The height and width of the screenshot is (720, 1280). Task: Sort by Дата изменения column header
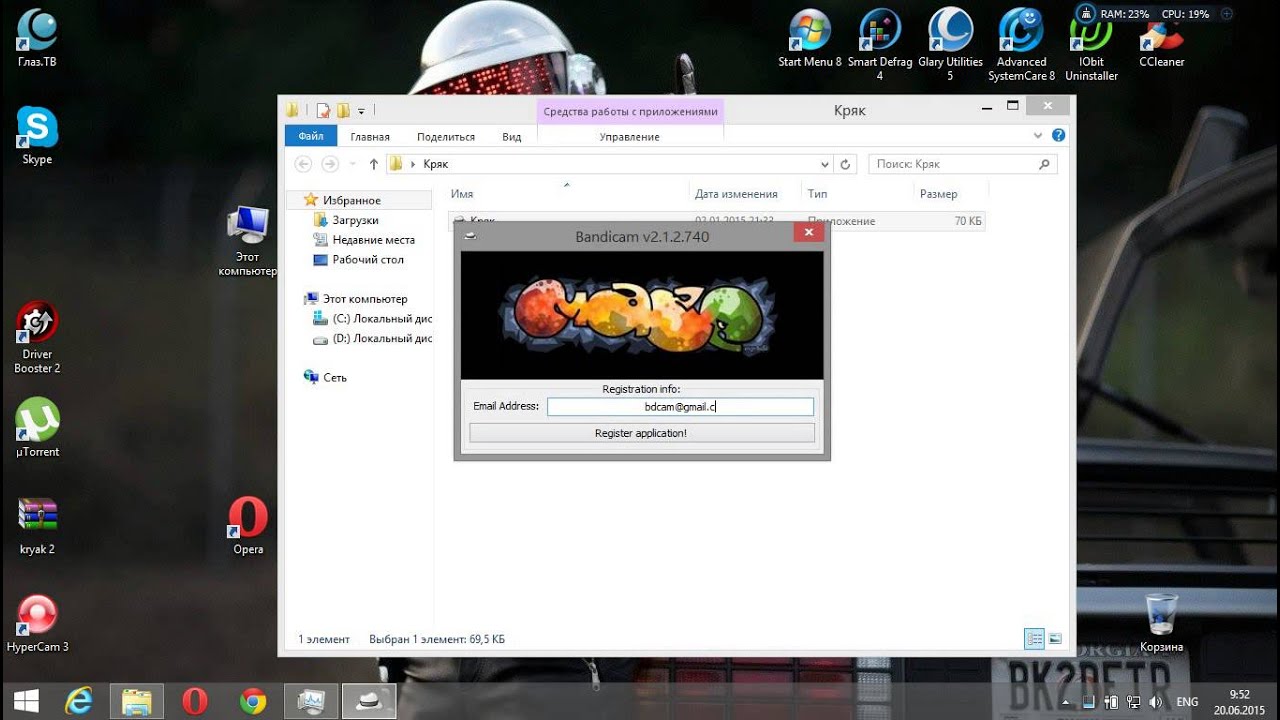pos(736,194)
